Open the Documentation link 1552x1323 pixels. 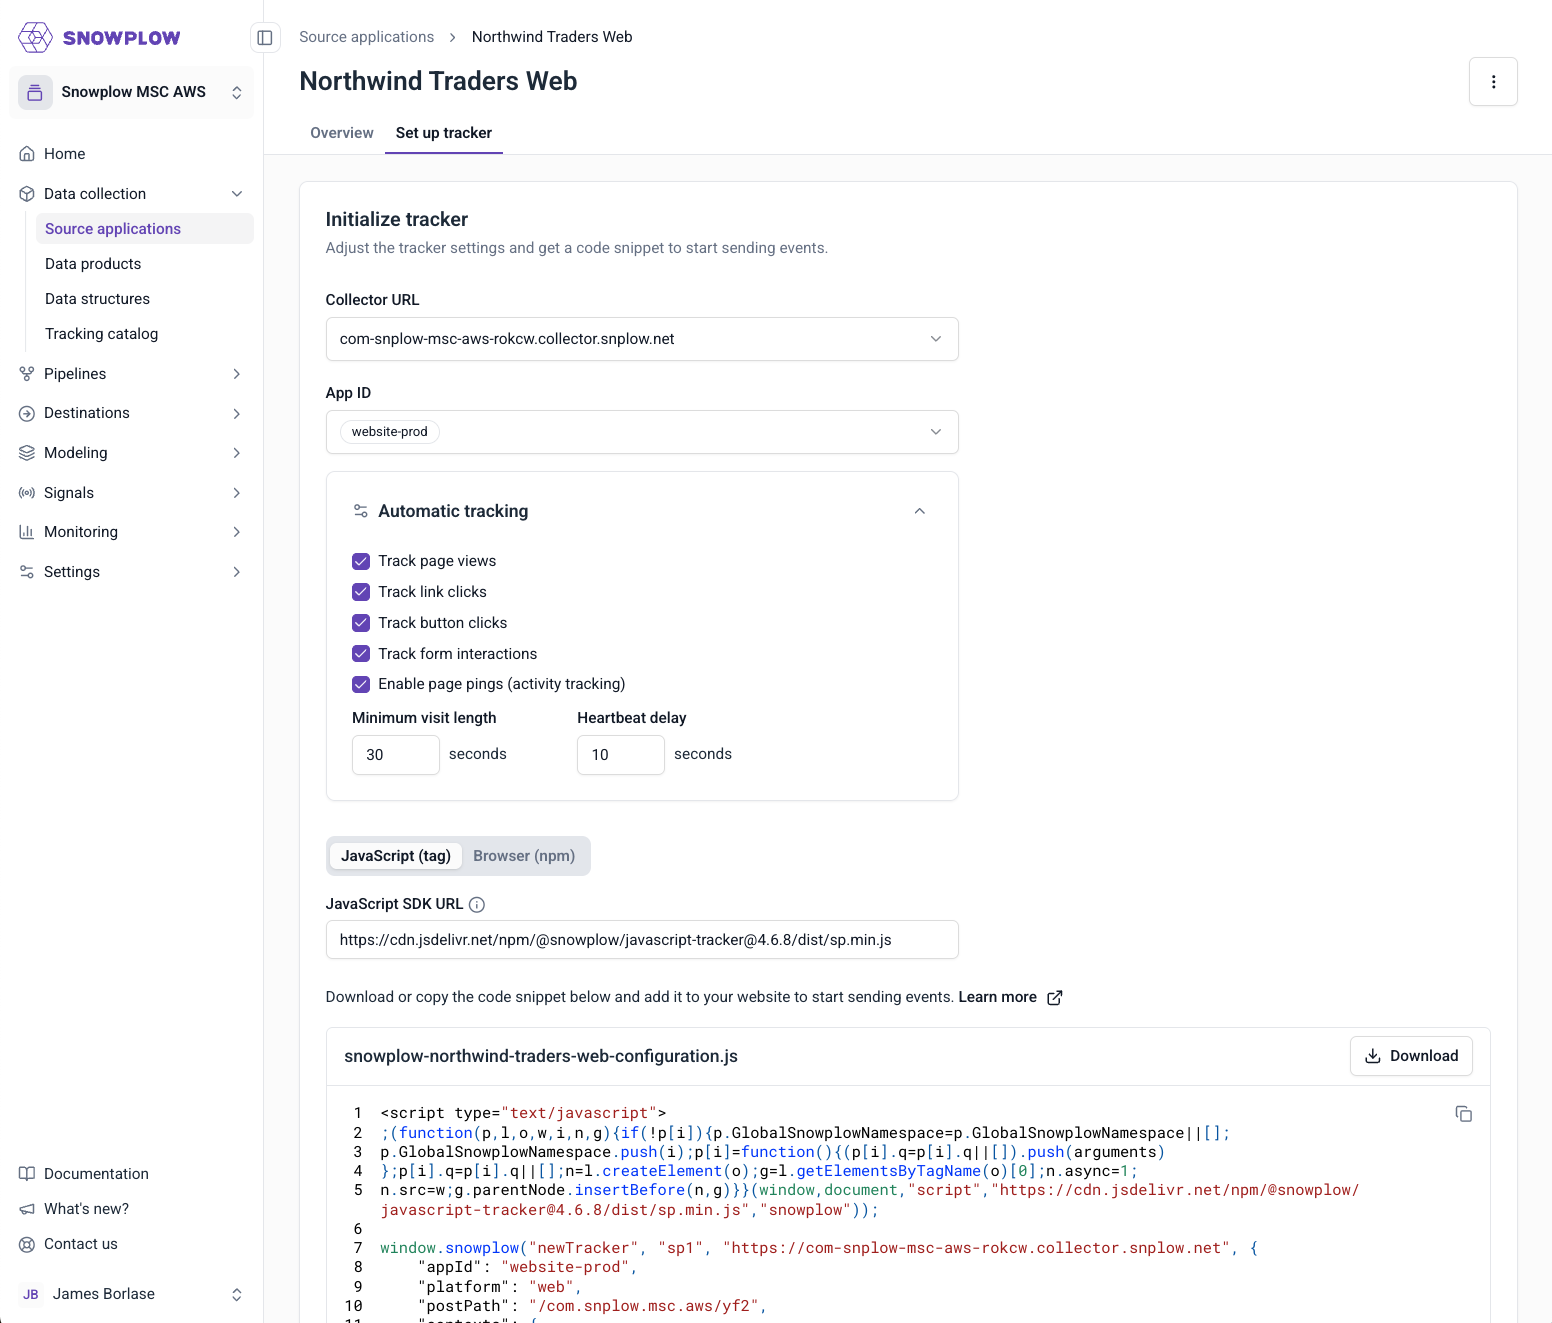96,1174
